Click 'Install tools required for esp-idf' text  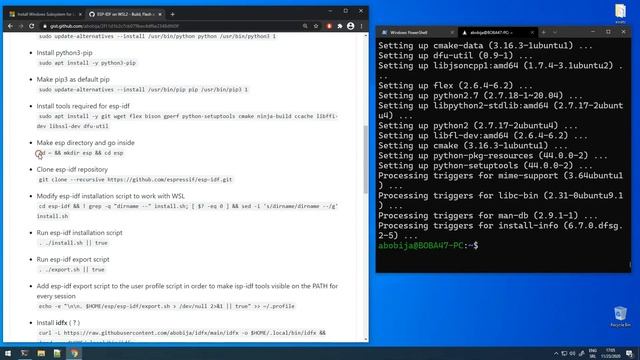pos(83,106)
